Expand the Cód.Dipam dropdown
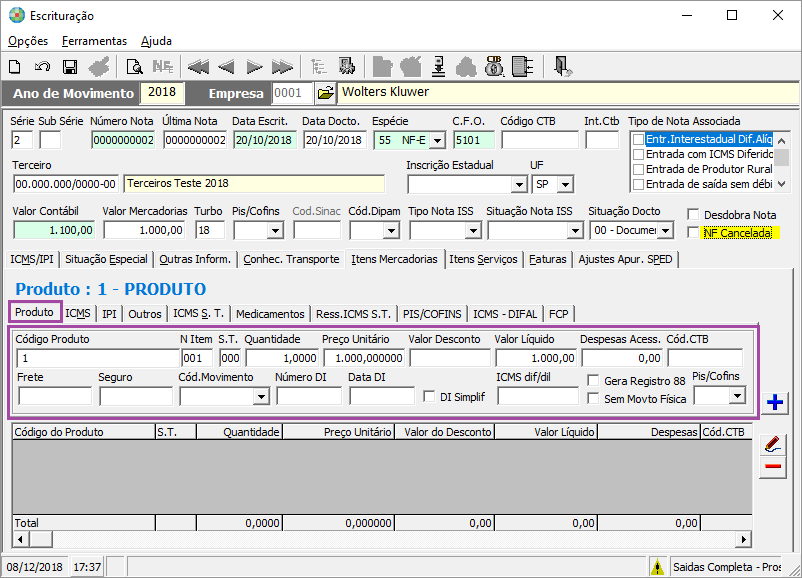The height and width of the screenshot is (578, 802). pos(391,231)
